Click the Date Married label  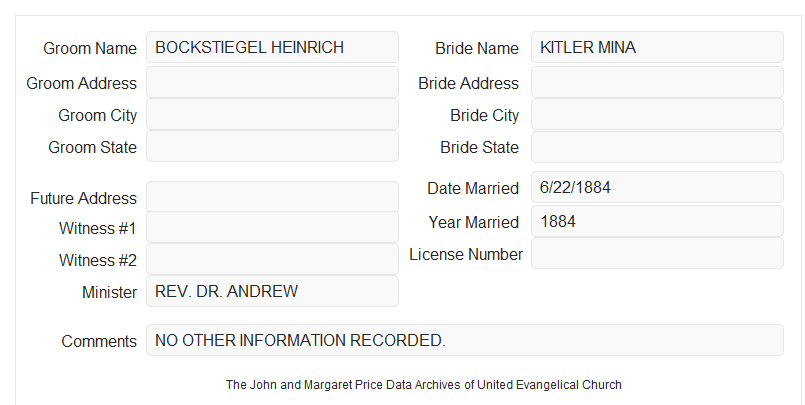coord(473,188)
